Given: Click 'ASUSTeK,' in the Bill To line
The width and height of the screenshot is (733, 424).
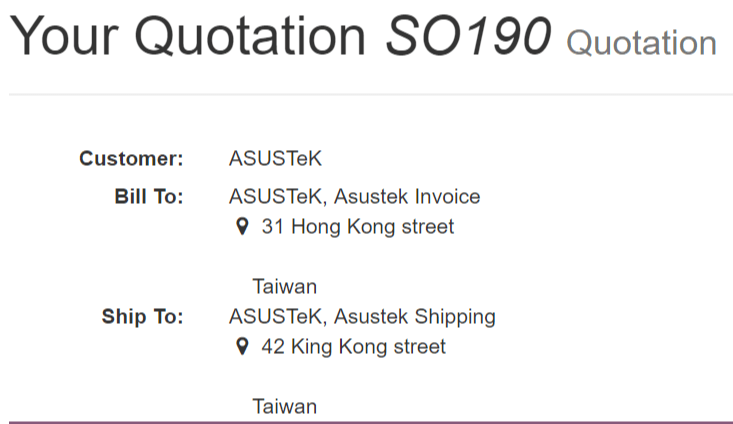Looking at the screenshot, I should pos(278,197).
